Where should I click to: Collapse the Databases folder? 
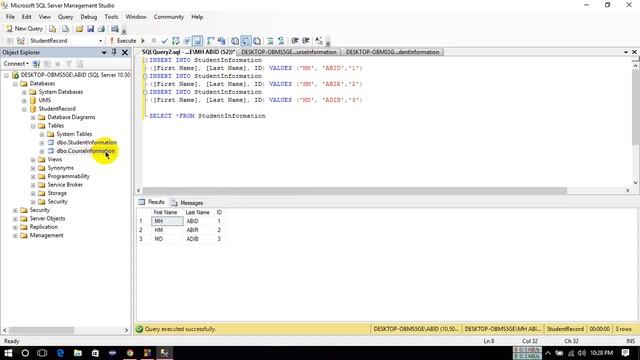(16, 84)
